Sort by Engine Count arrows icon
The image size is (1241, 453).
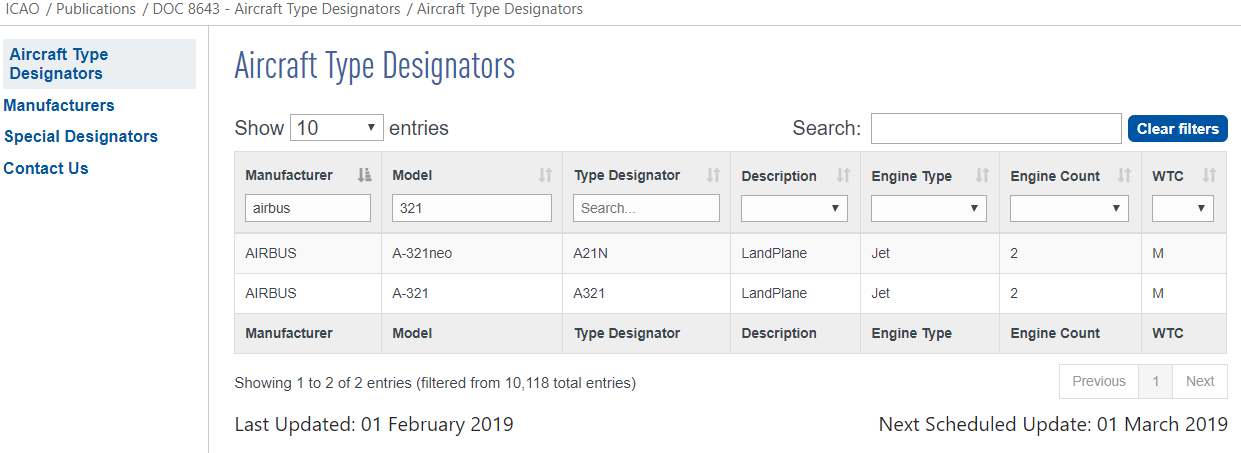[x=1124, y=175]
